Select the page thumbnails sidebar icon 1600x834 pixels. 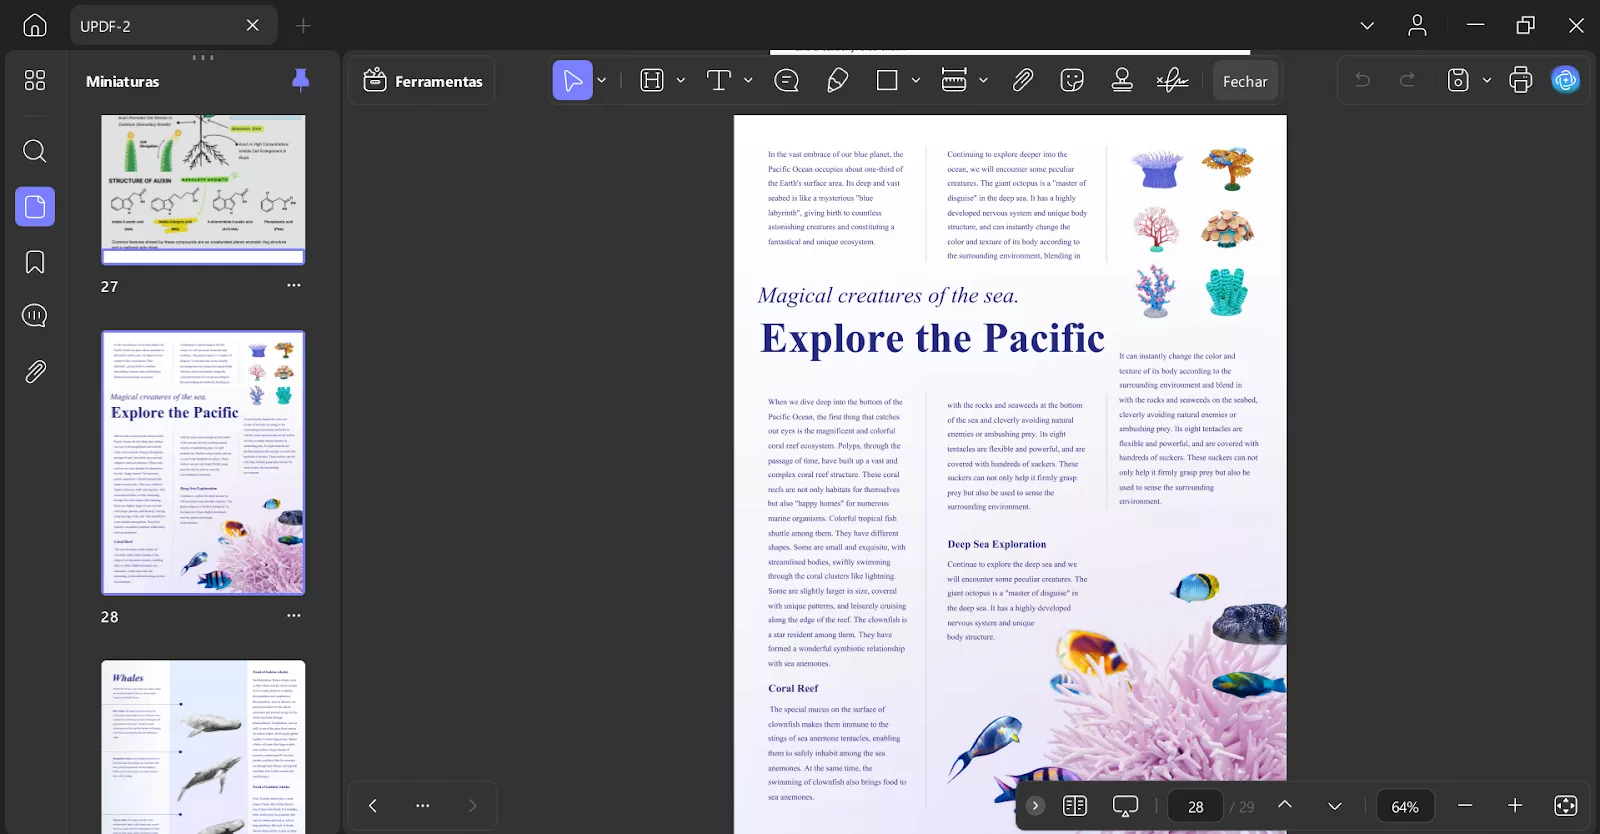35,207
